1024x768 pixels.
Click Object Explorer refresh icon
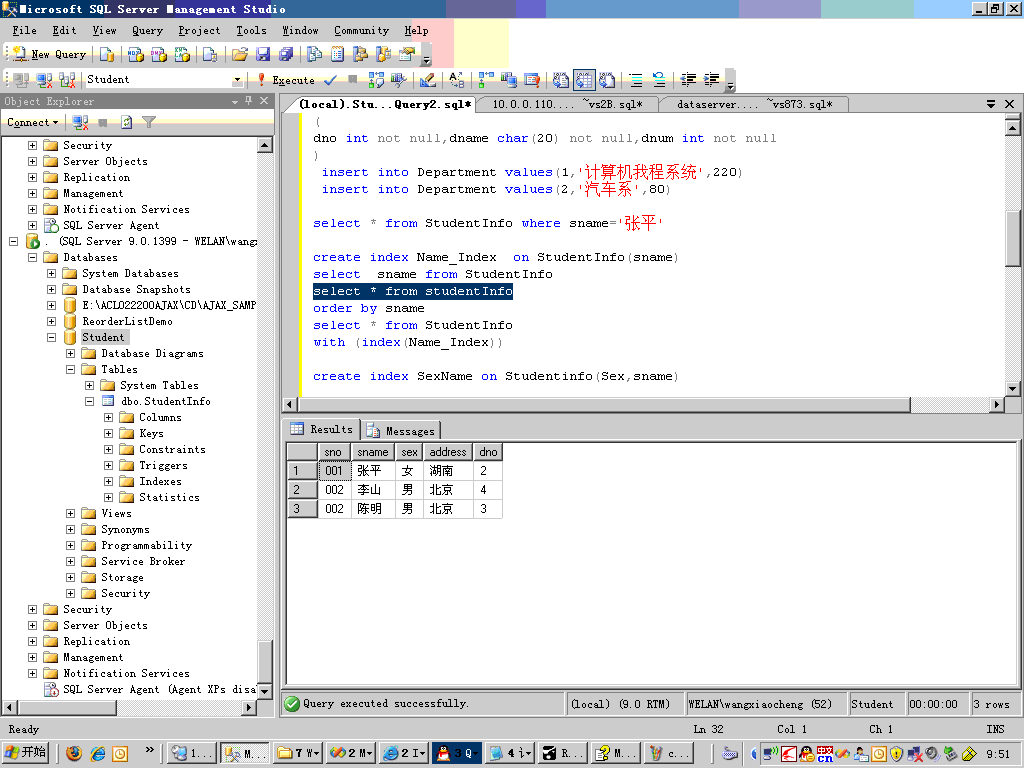[x=126, y=122]
